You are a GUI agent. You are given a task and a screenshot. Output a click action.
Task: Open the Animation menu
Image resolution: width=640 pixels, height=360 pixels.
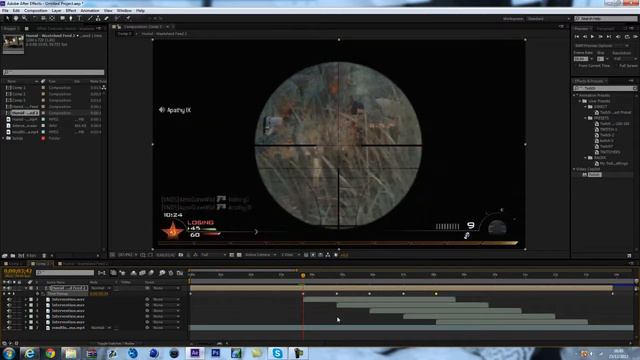[90, 11]
